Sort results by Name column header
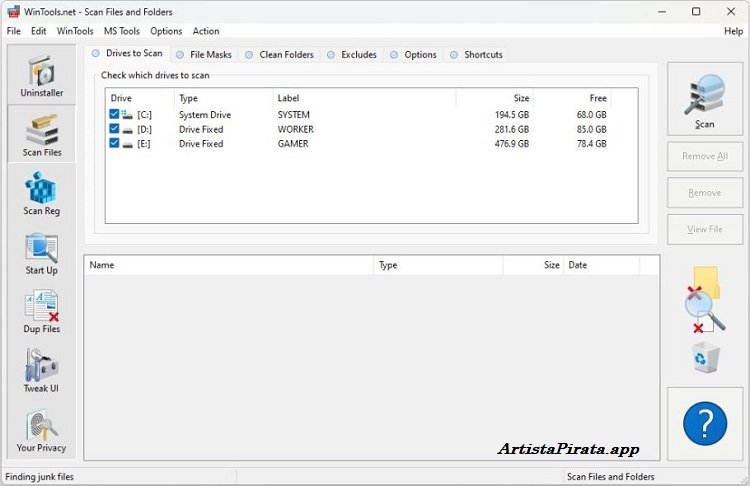 pyautogui.click(x=229, y=265)
